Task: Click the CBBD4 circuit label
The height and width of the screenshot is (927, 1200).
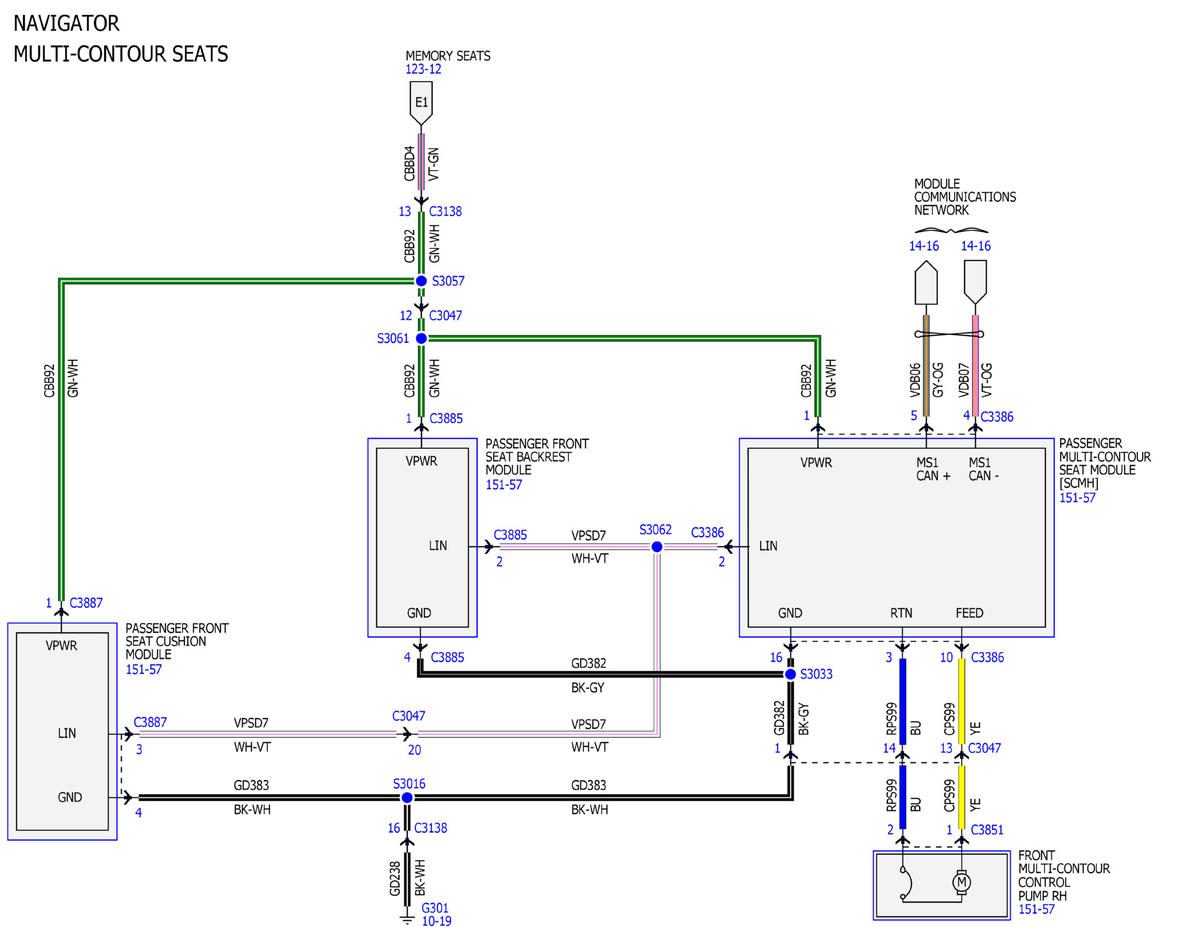Action: tap(409, 164)
